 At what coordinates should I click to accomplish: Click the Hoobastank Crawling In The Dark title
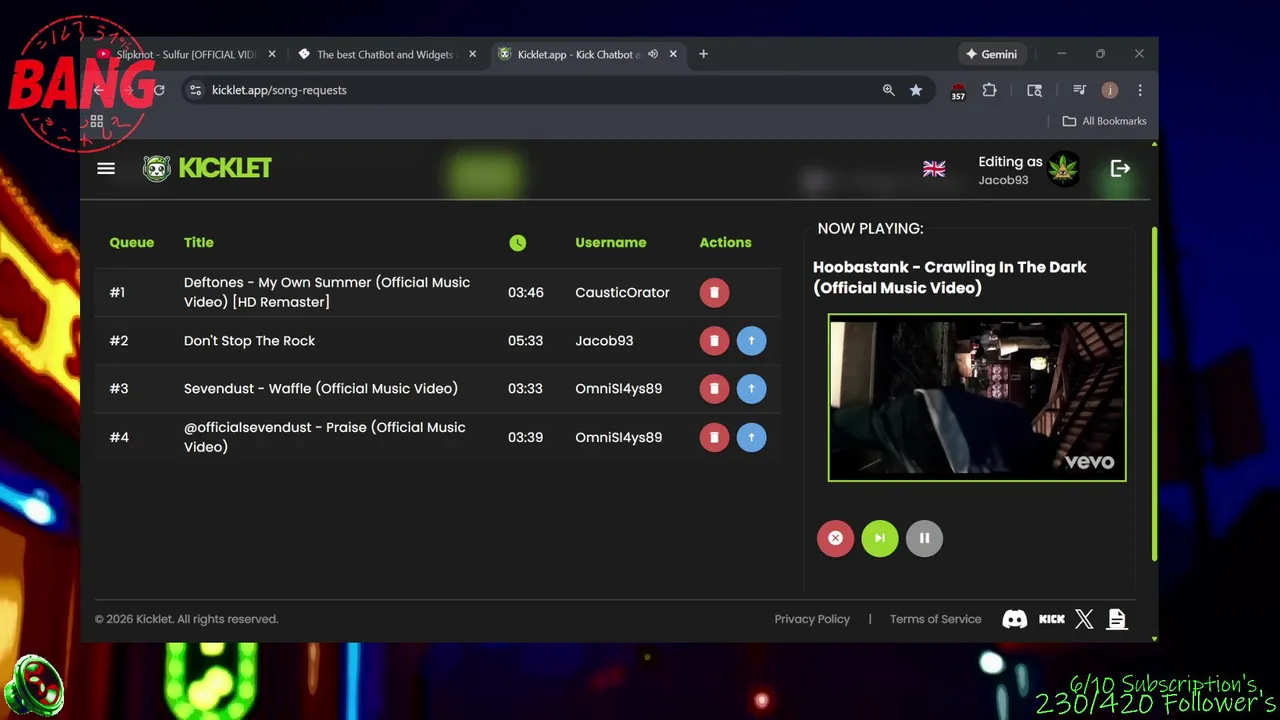pyautogui.click(x=950, y=277)
